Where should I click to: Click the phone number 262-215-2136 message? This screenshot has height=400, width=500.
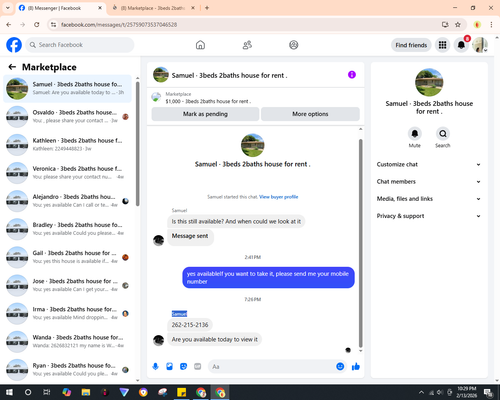click(x=190, y=325)
